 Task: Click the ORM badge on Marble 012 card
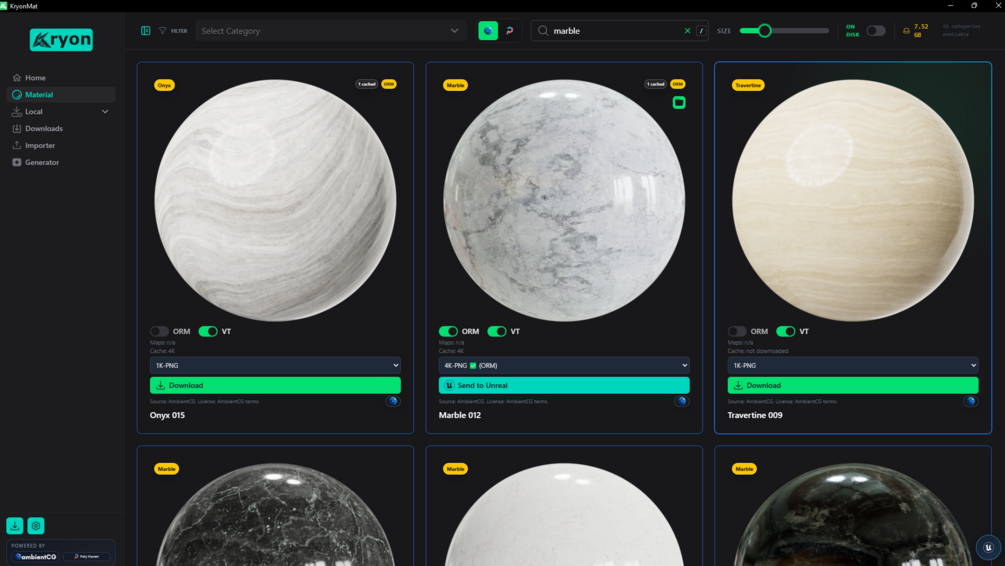[x=677, y=84]
